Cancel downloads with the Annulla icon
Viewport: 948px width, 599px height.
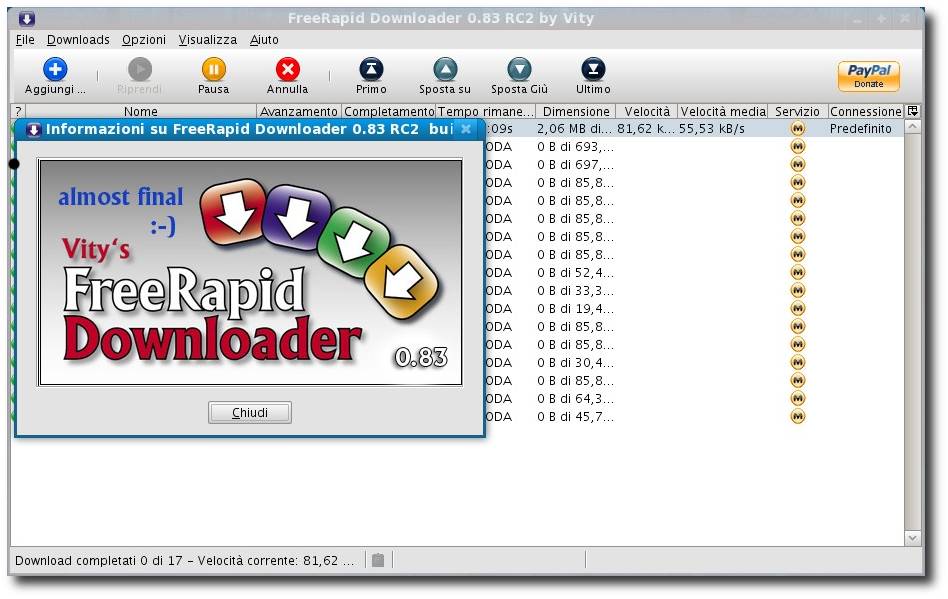[x=288, y=69]
